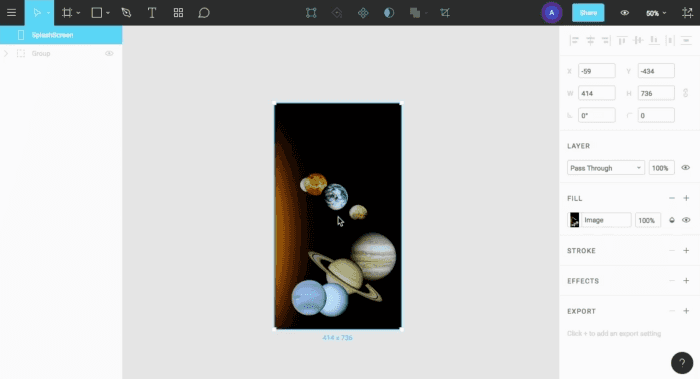700x379 pixels.
Task: Click the Image fill thumbnail swatch
Action: (575, 220)
